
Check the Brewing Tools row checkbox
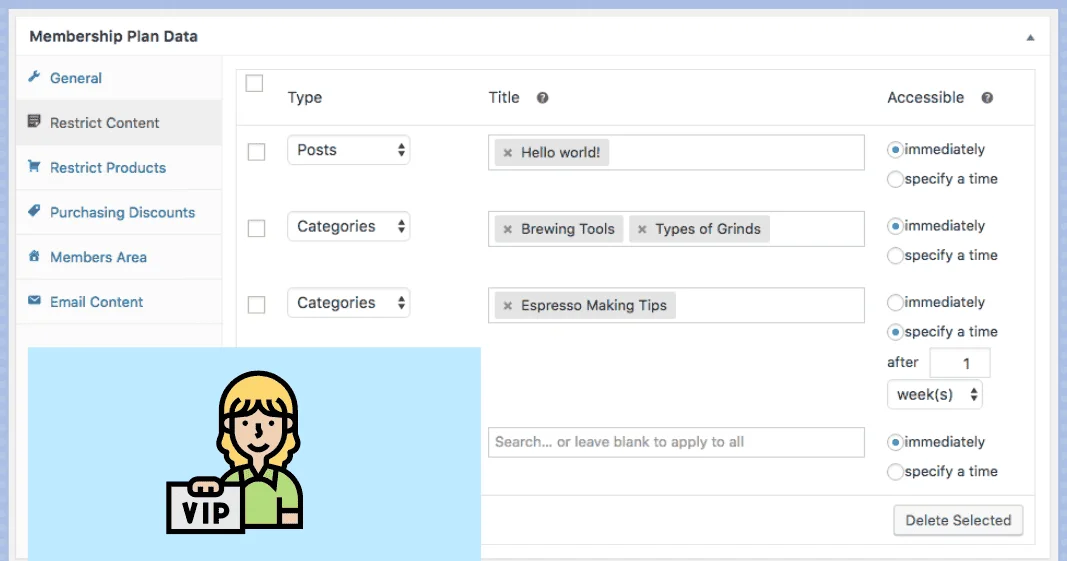pos(257,228)
